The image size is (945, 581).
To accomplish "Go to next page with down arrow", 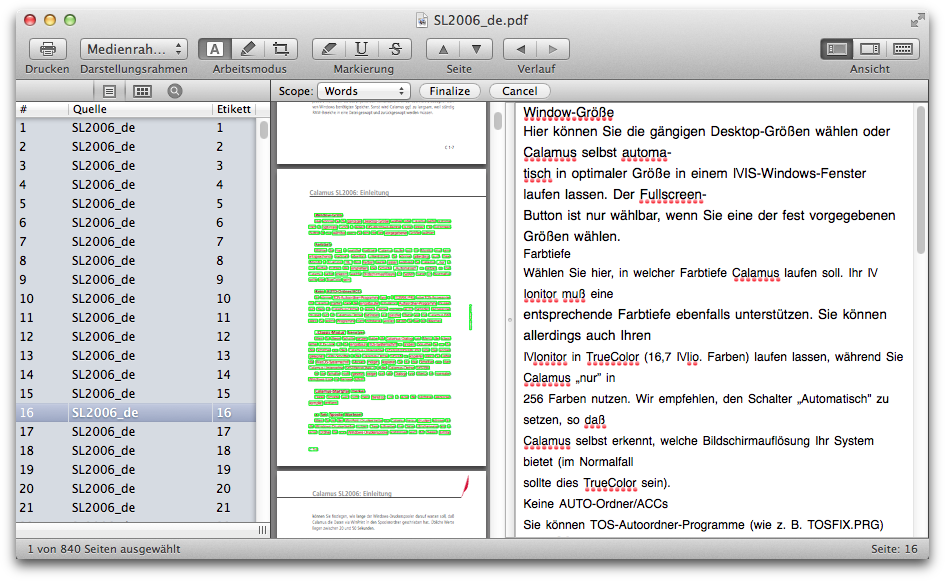I will (x=476, y=49).
